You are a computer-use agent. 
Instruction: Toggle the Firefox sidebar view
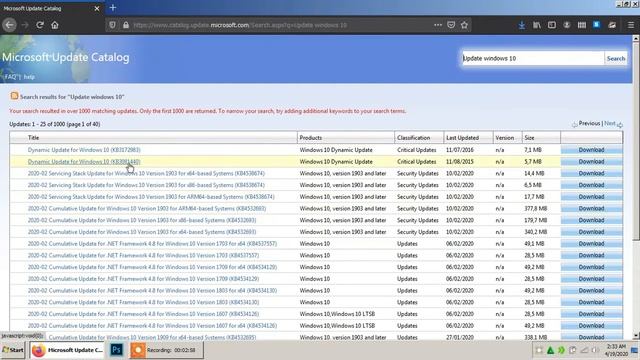(x=552, y=25)
